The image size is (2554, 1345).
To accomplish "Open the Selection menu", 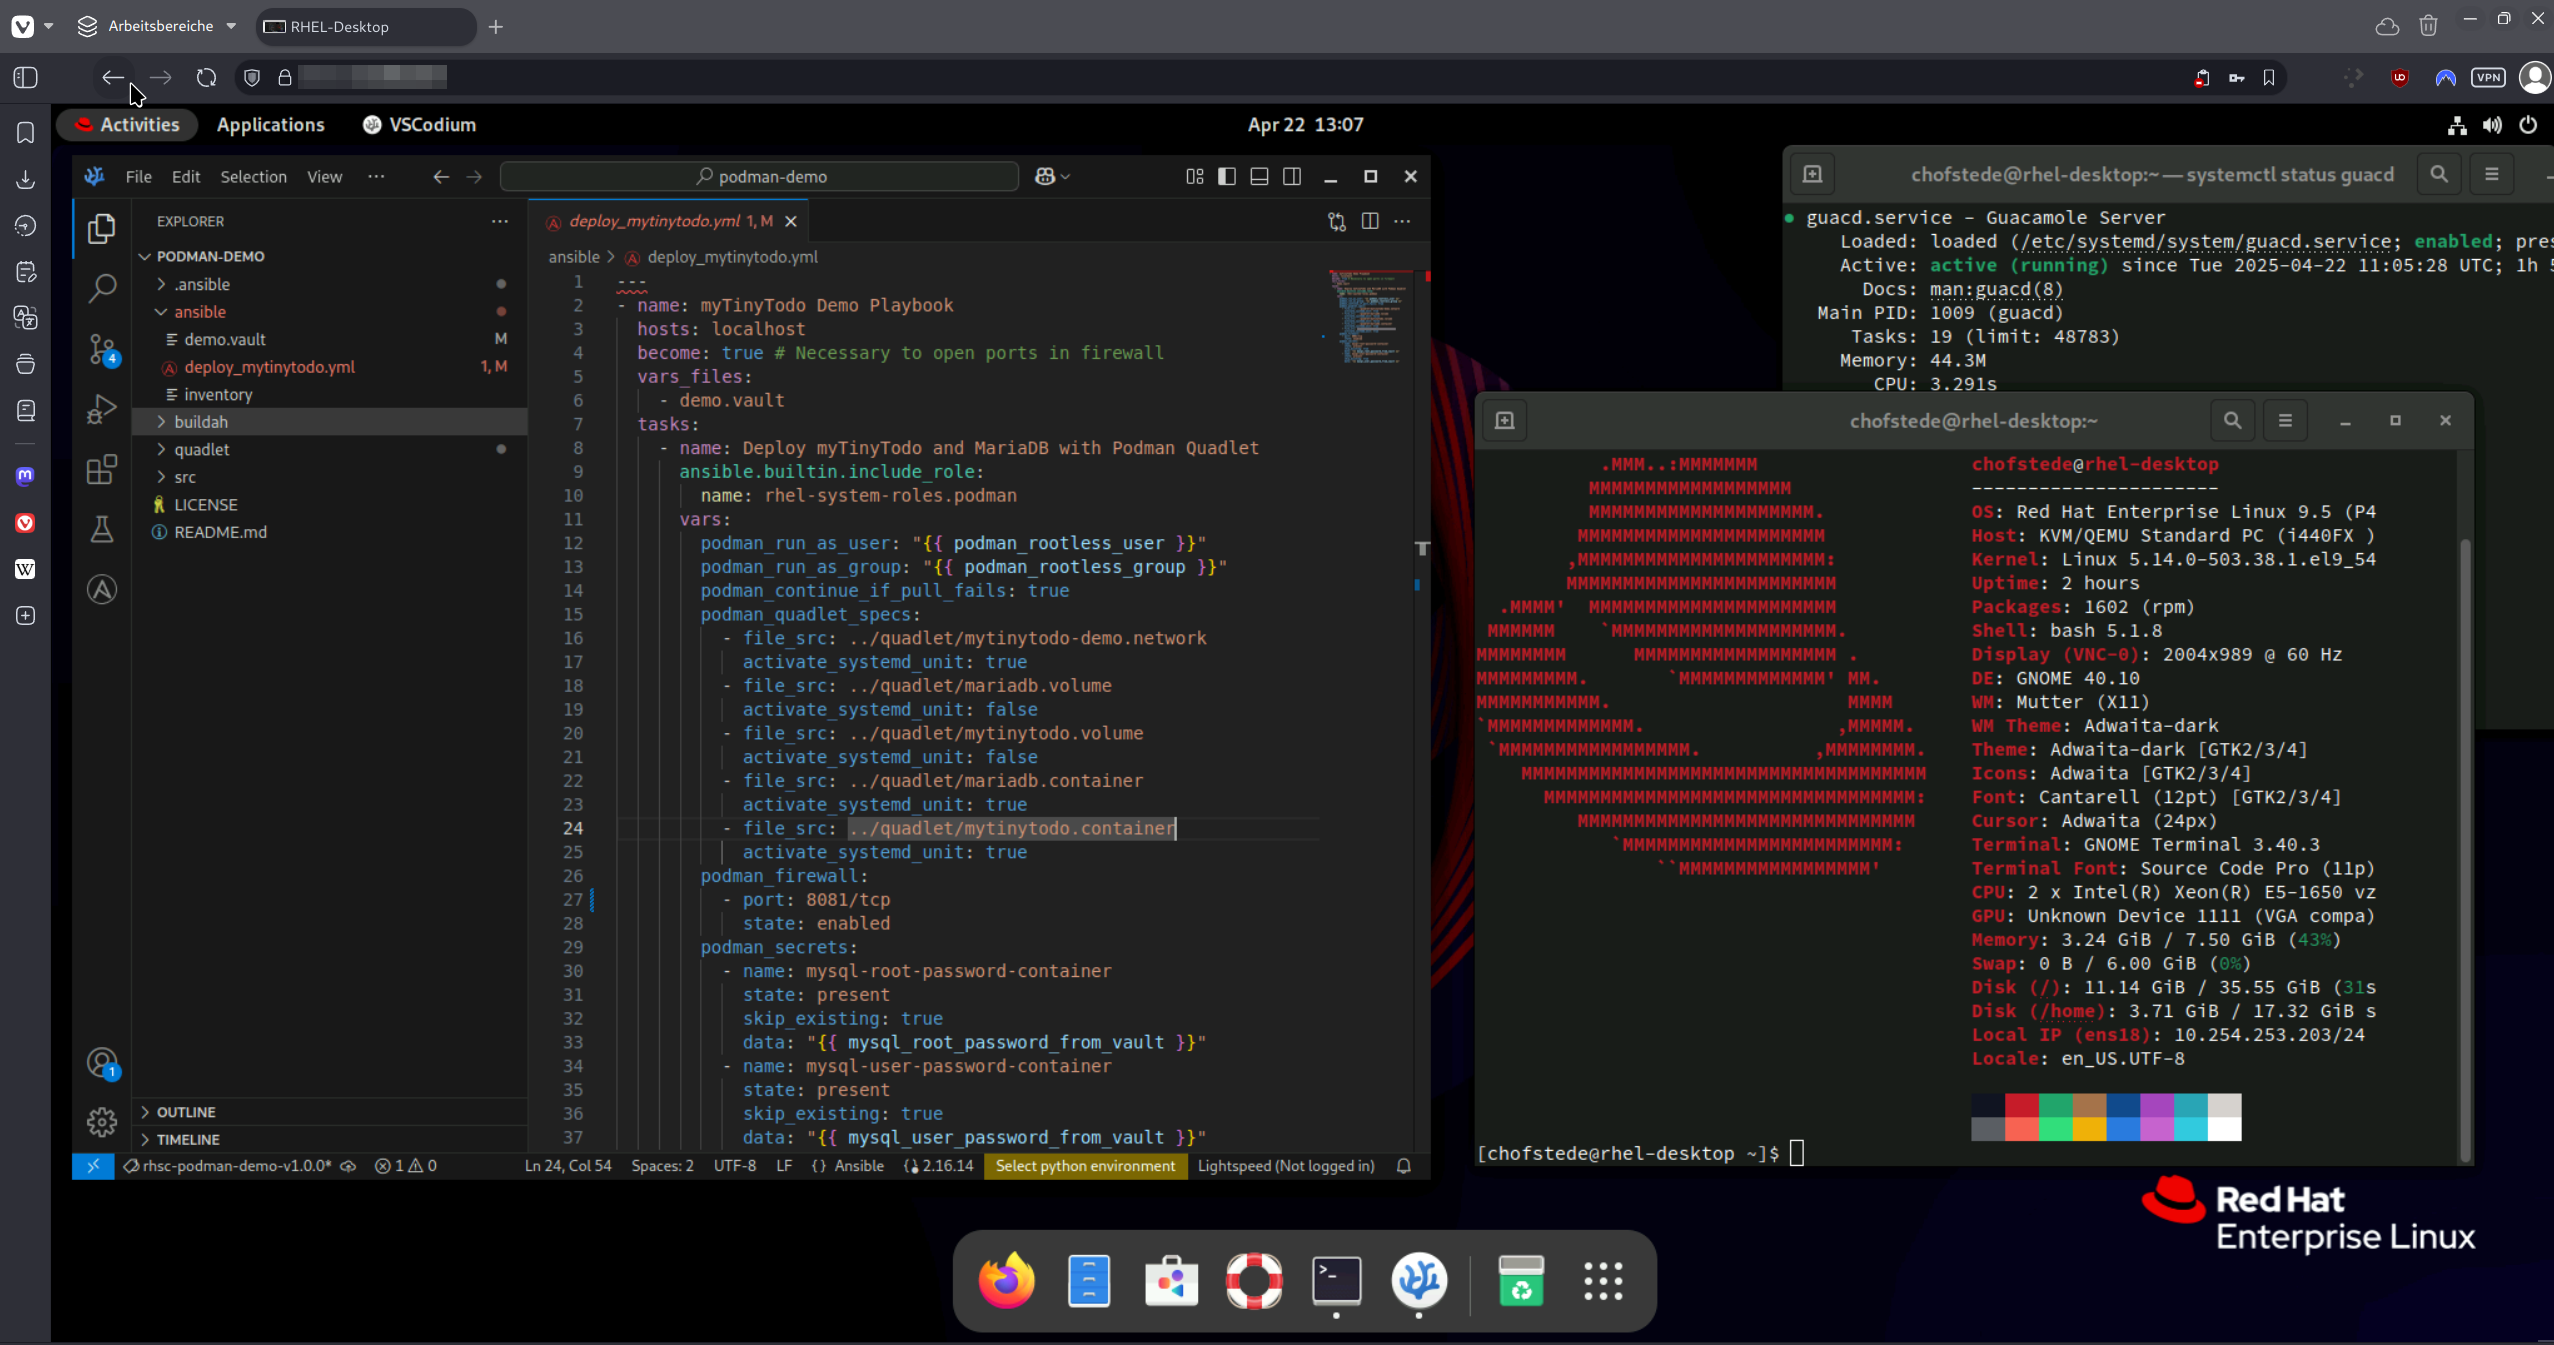I will (x=253, y=177).
